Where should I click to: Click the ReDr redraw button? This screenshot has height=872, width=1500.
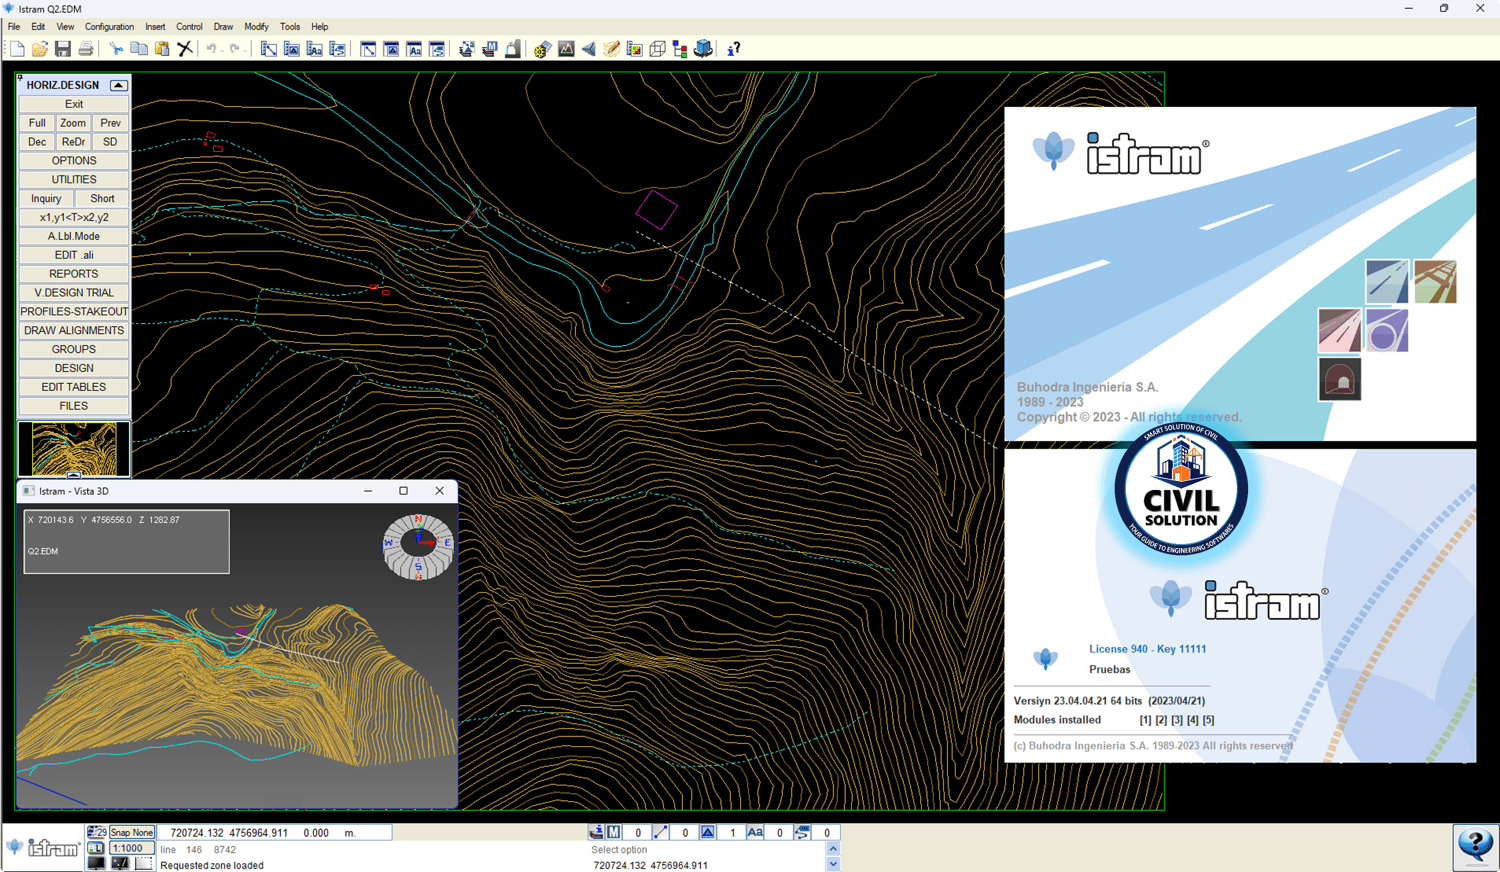[x=73, y=142]
